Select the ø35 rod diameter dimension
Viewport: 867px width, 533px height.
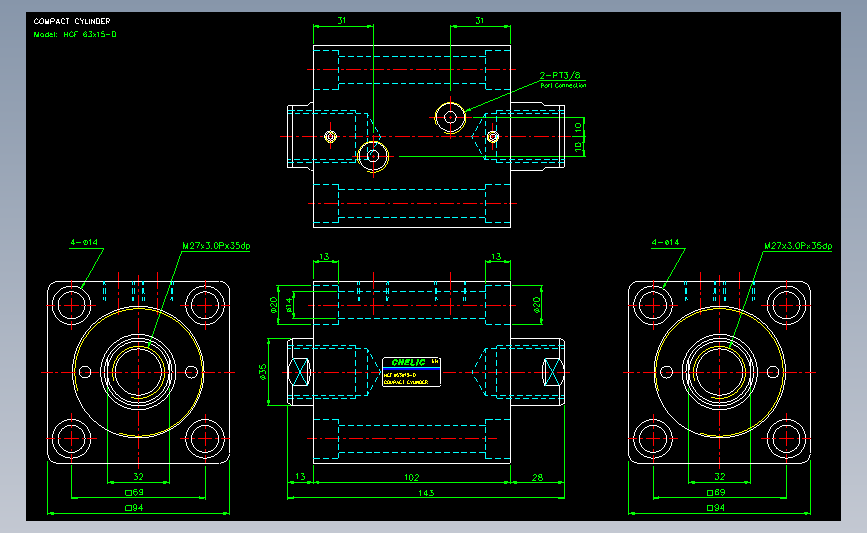click(263, 372)
